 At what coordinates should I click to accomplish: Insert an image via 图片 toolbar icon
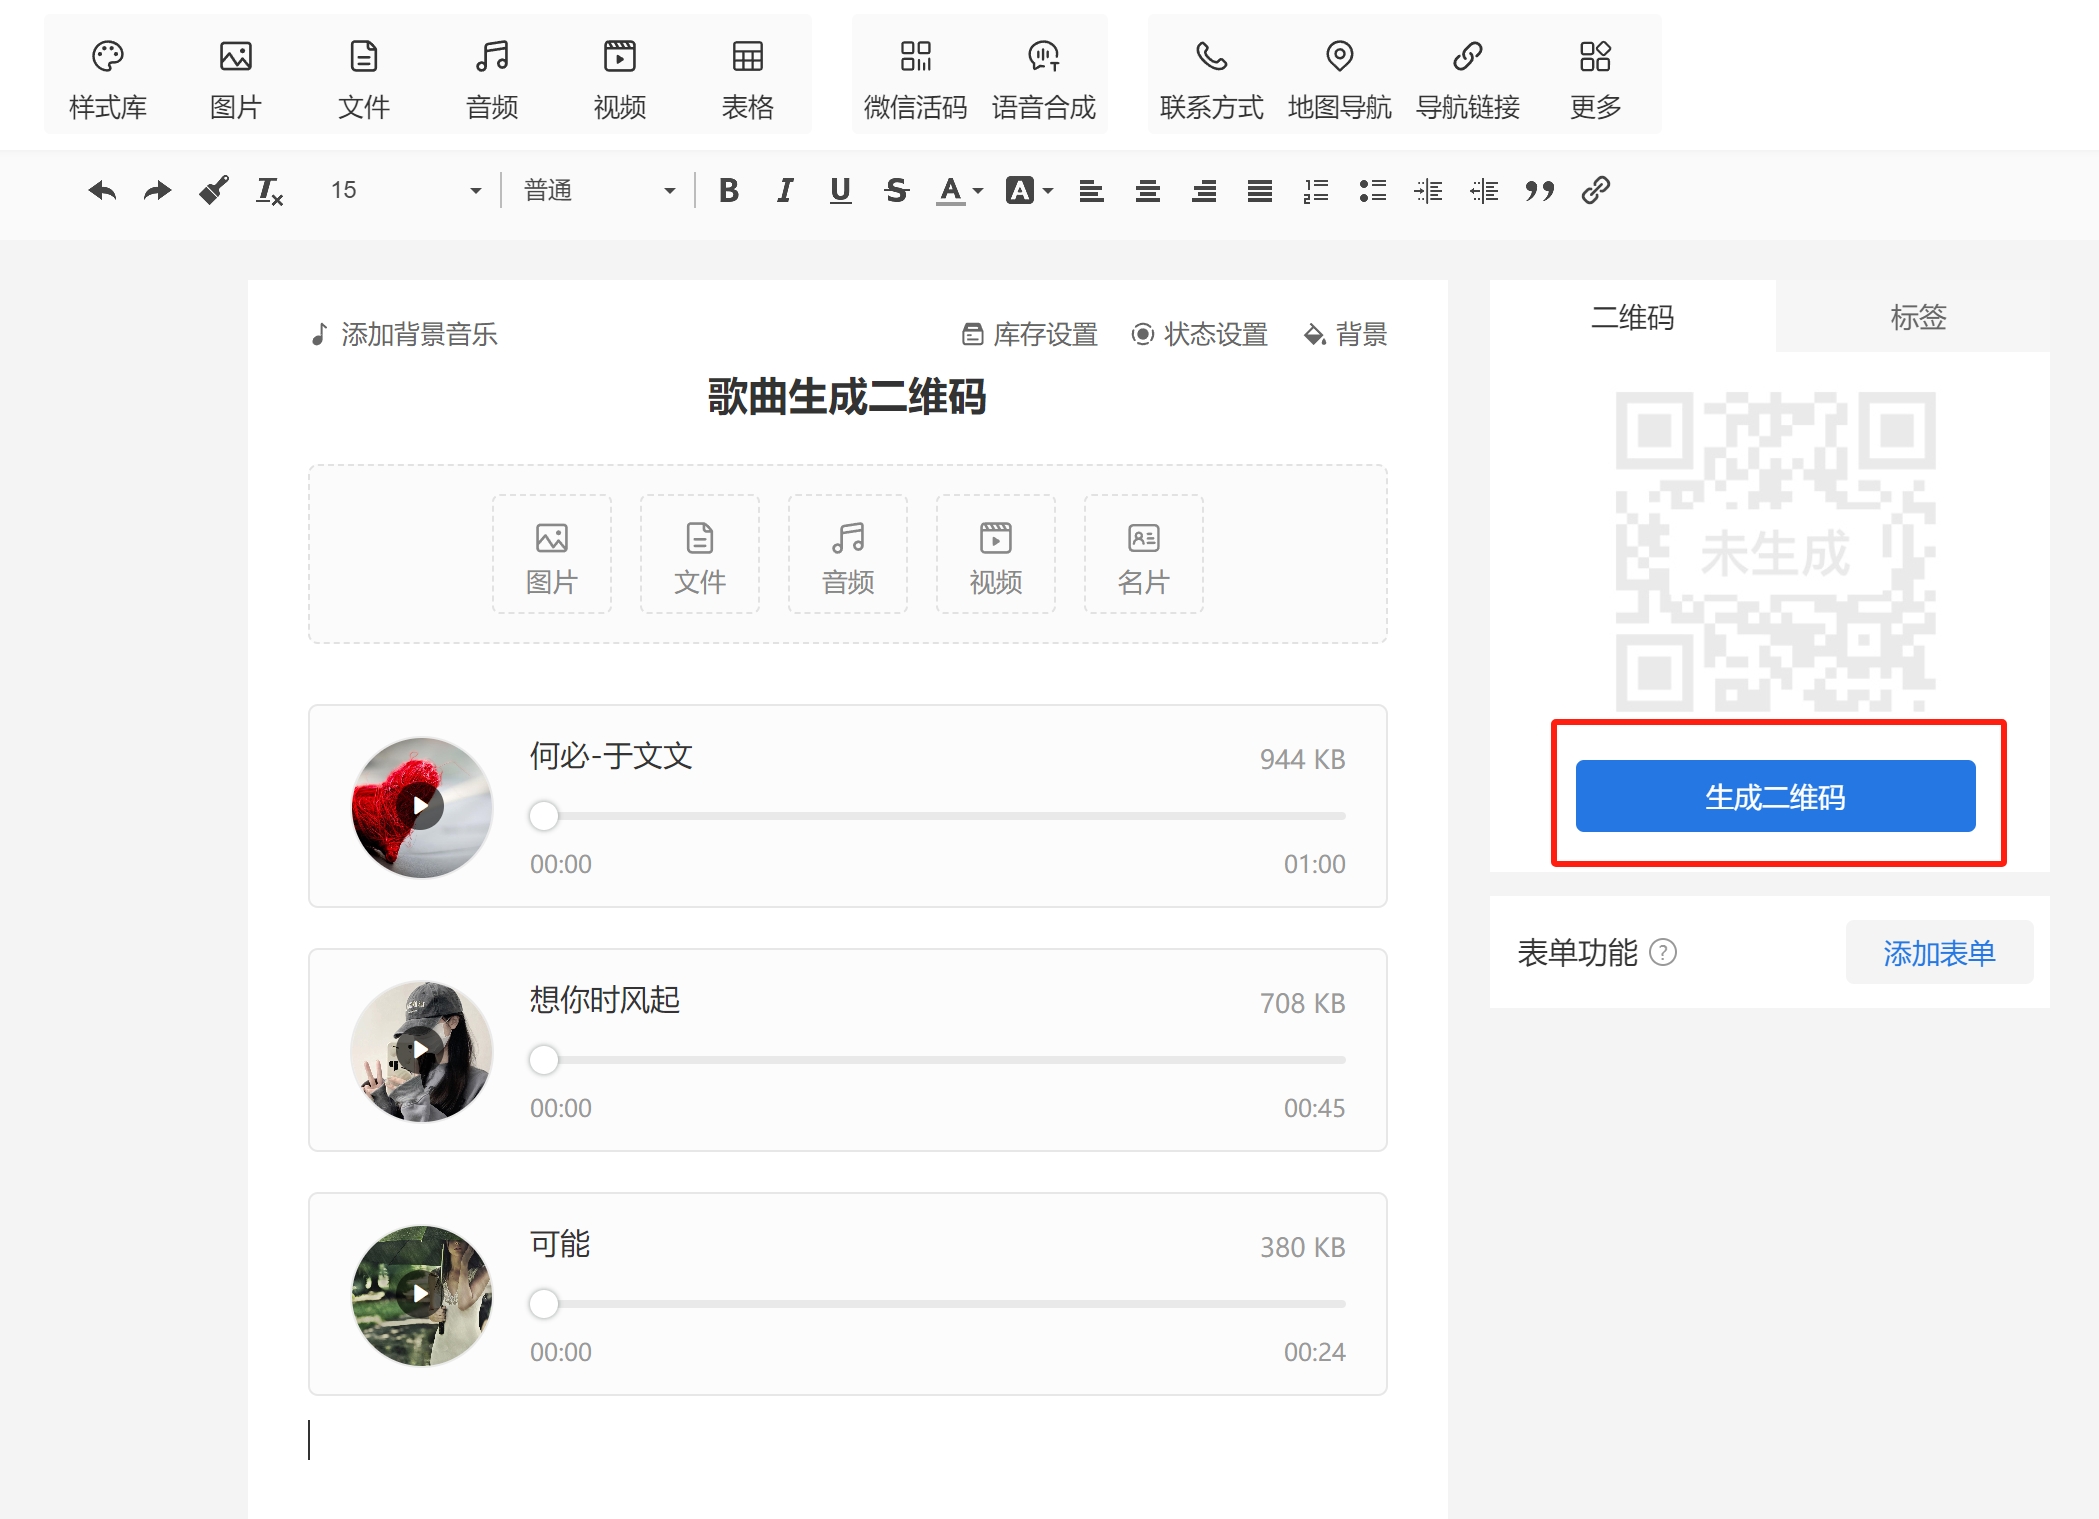pyautogui.click(x=236, y=78)
